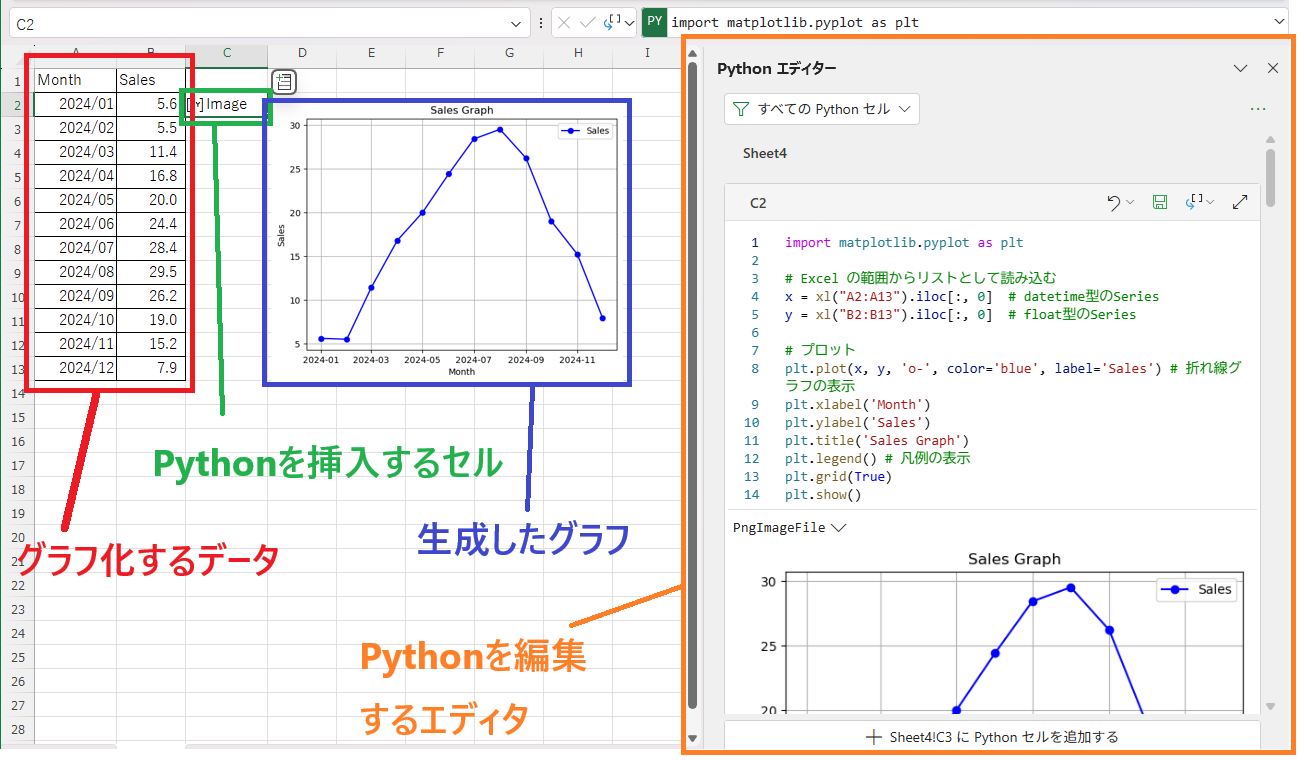Screen dimensions: 1304x760
Task: Select the sales value 29.5 cell
Action: [x=151, y=272]
